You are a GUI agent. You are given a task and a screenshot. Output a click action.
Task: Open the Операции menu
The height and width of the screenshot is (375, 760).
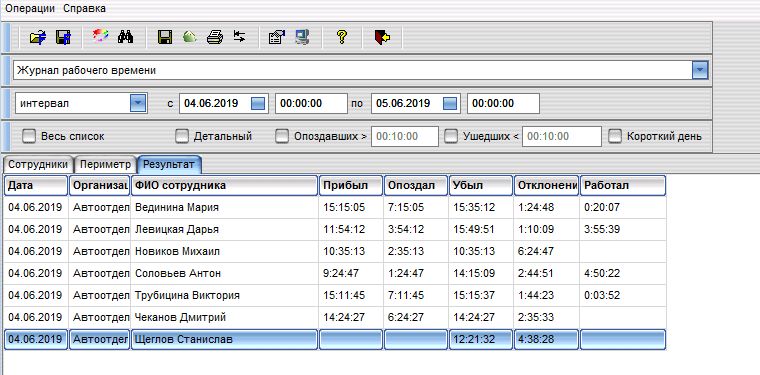30,8
